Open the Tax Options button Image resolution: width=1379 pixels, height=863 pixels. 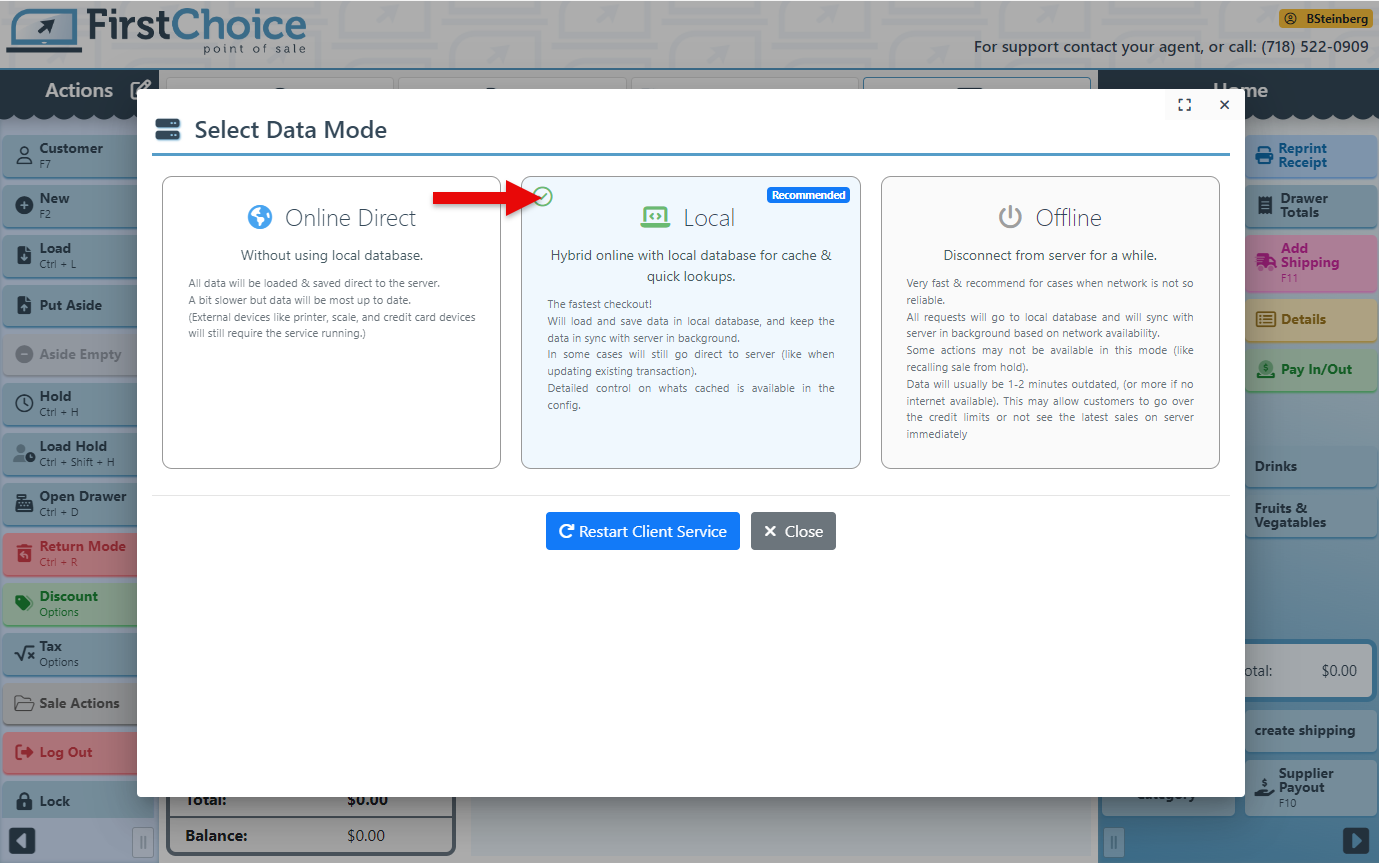point(69,653)
